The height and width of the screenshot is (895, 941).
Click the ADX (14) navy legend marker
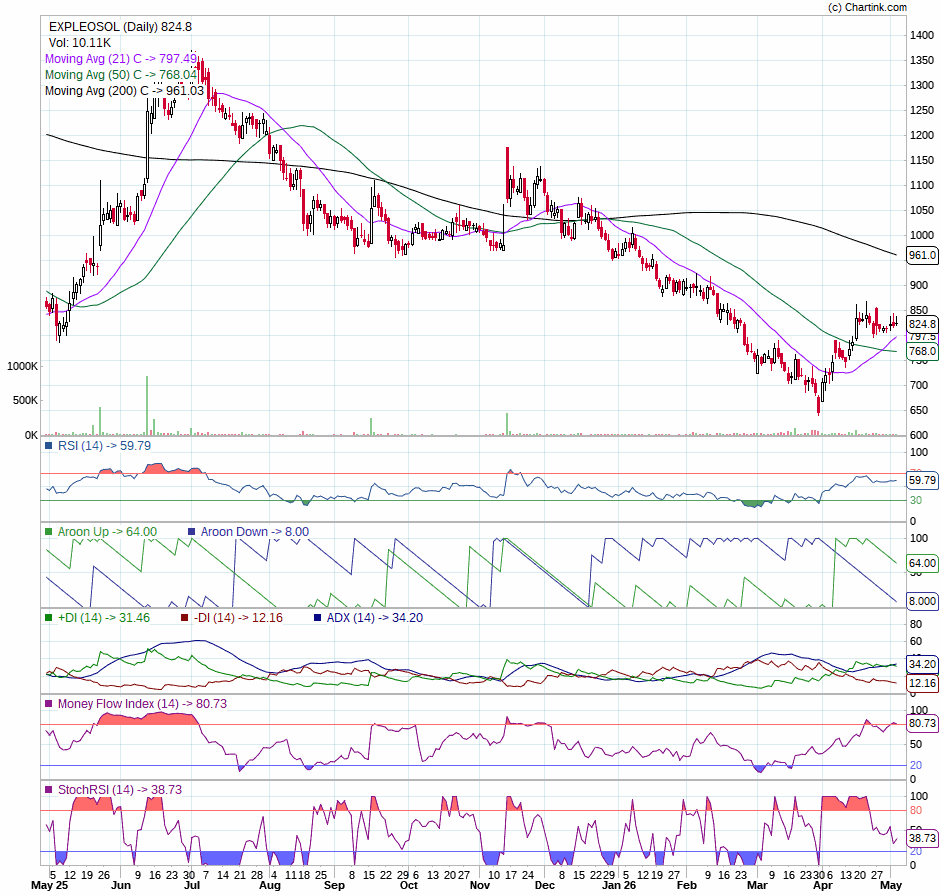(317, 618)
